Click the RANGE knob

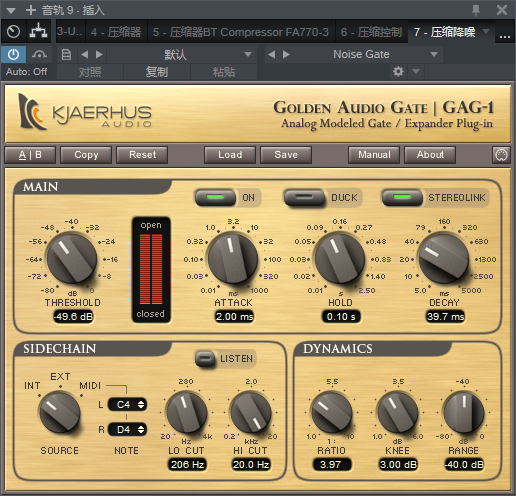coord(463,413)
